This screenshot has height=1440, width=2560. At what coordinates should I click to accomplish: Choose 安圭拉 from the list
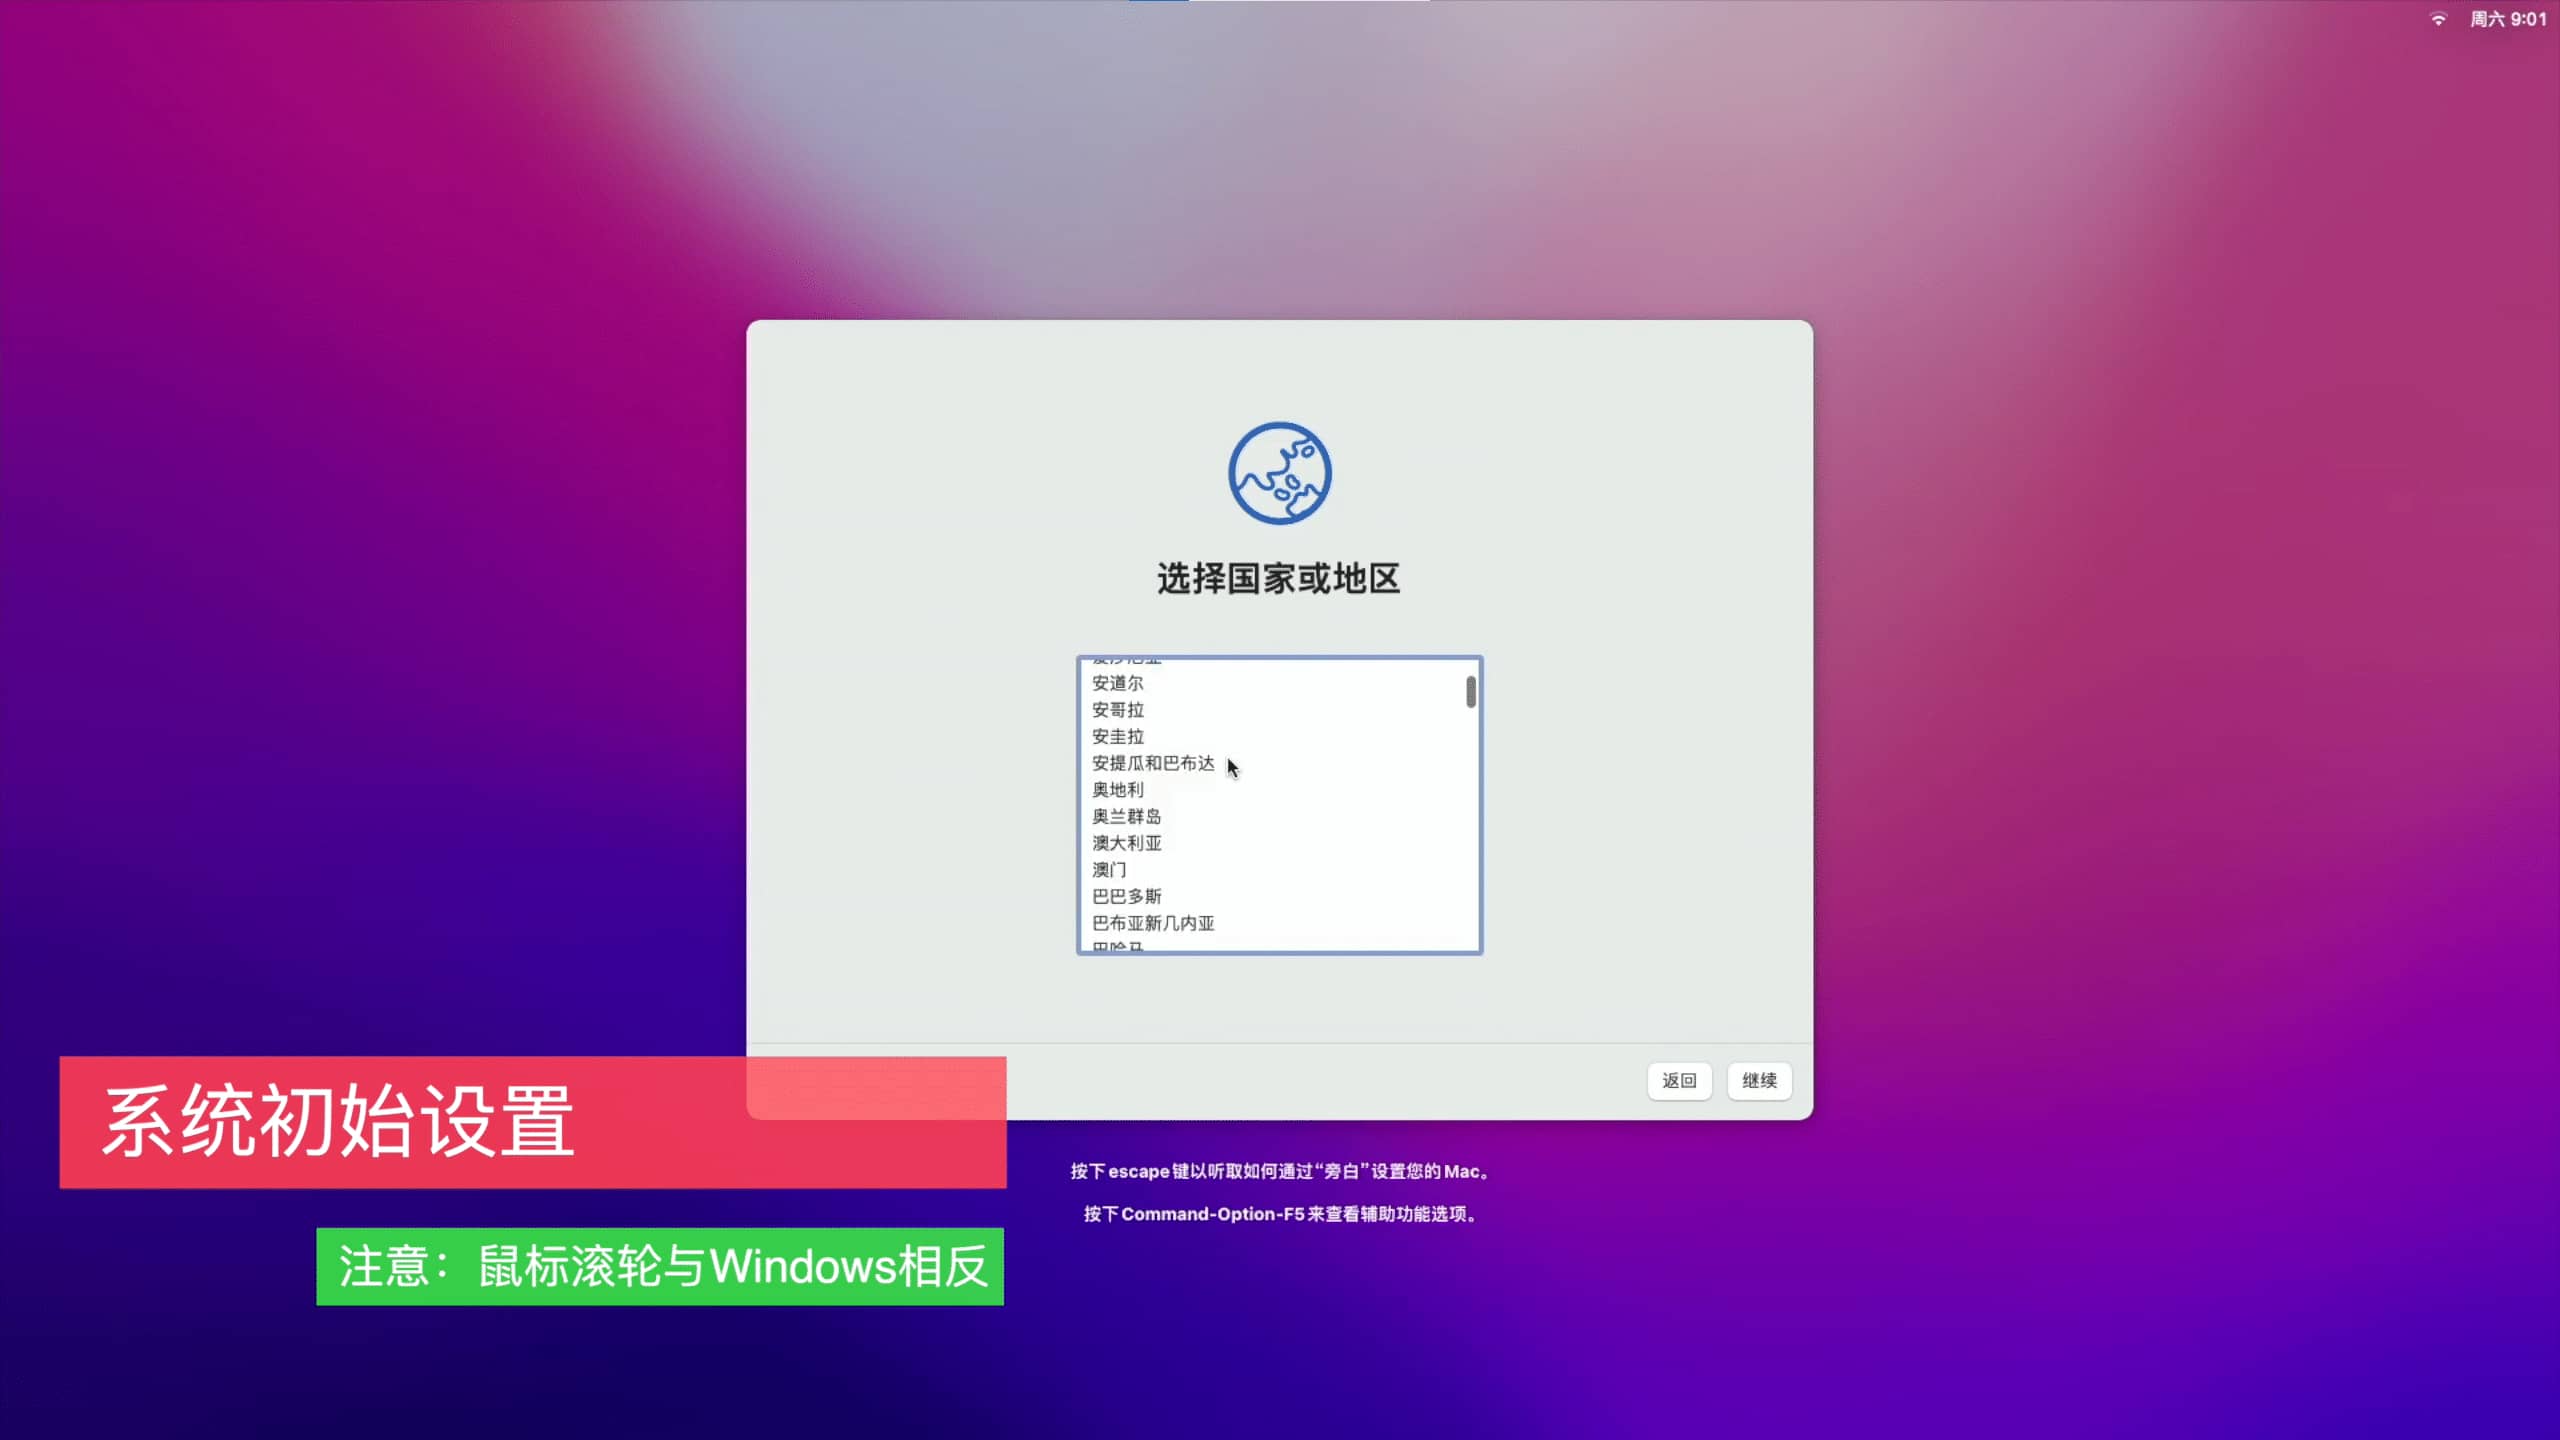click(1117, 737)
